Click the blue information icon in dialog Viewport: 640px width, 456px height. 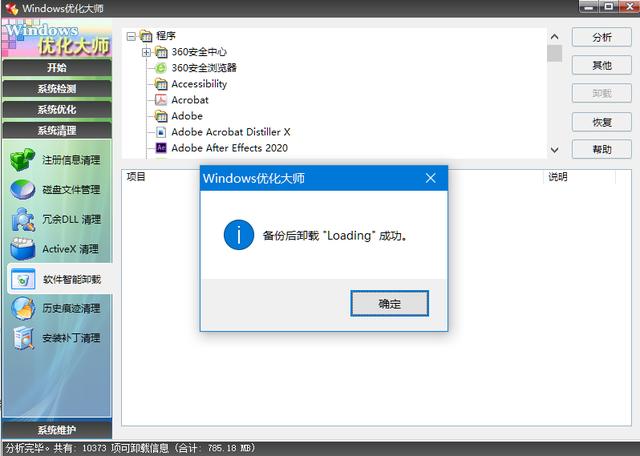[x=239, y=235]
